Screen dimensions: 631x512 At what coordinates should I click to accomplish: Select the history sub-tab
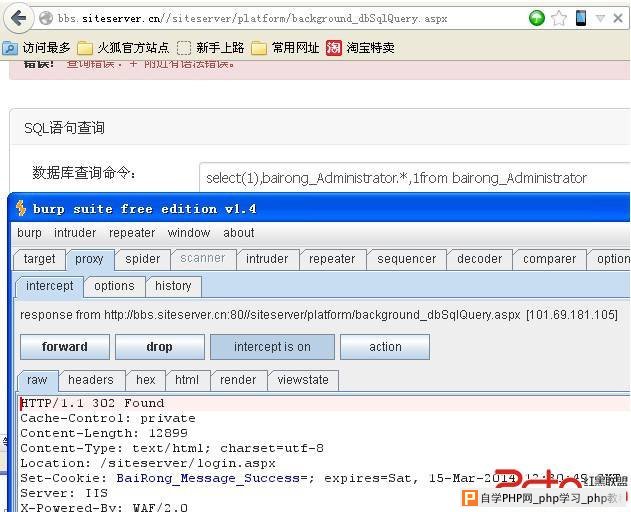(173, 286)
